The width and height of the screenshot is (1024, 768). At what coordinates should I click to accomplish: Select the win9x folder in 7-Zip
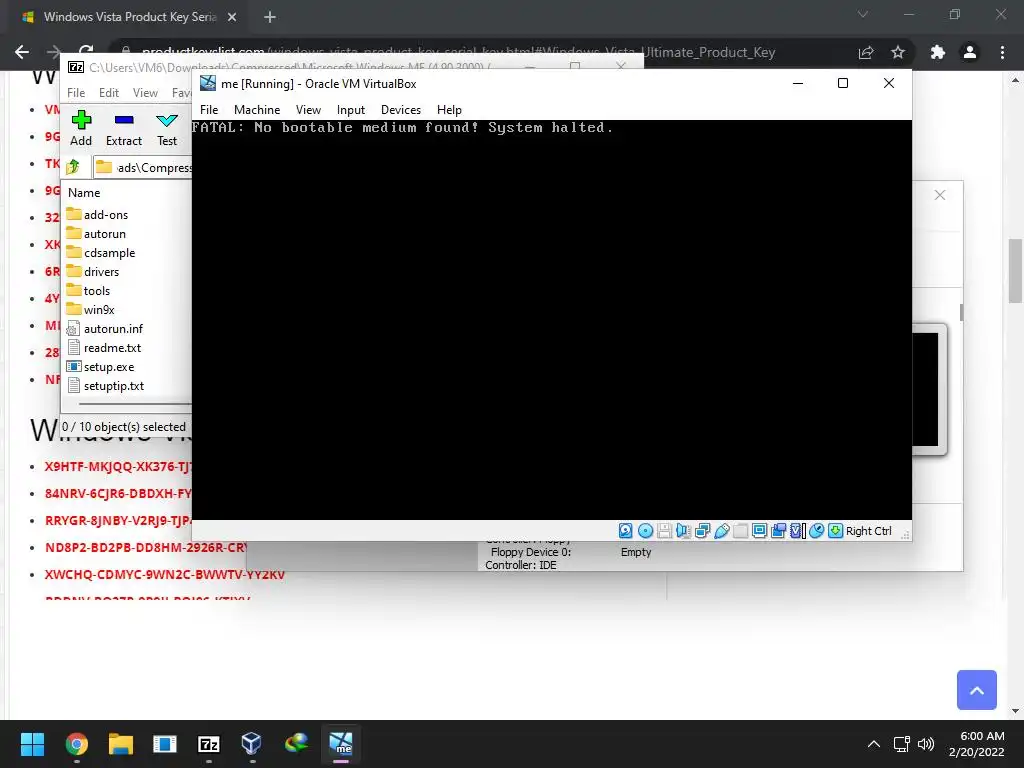pos(91,310)
